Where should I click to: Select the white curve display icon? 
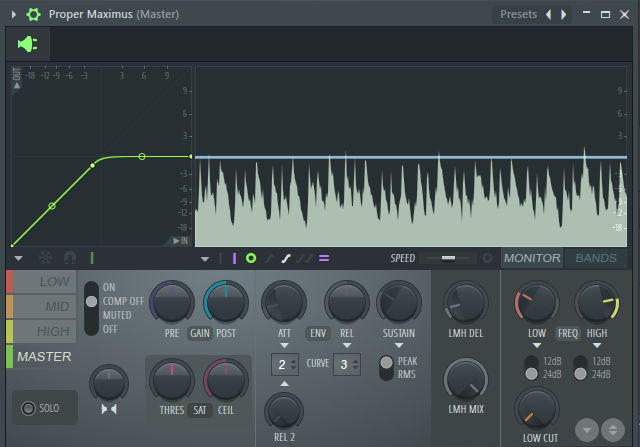click(x=286, y=258)
